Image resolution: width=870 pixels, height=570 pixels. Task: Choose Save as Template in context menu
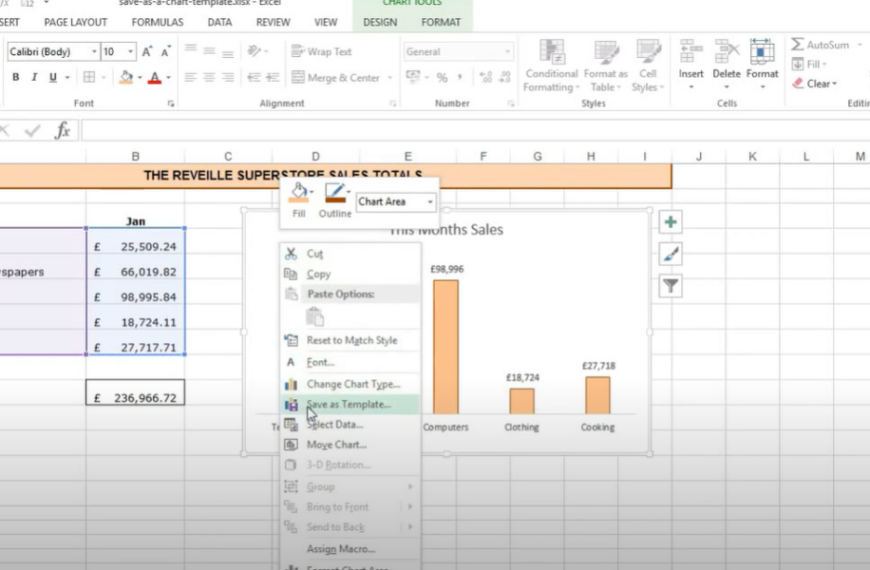point(351,405)
